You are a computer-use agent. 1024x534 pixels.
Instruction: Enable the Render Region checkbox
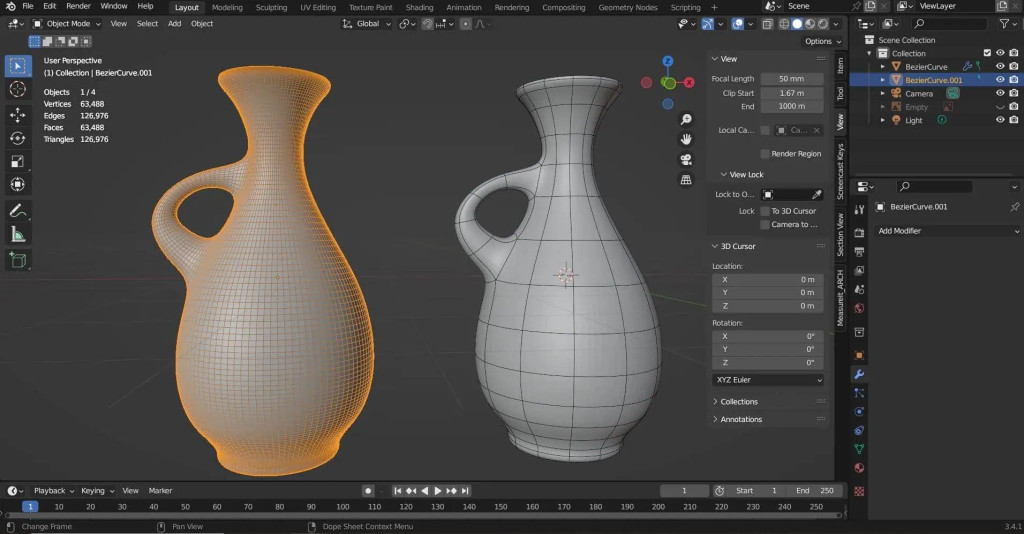[x=765, y=154]
